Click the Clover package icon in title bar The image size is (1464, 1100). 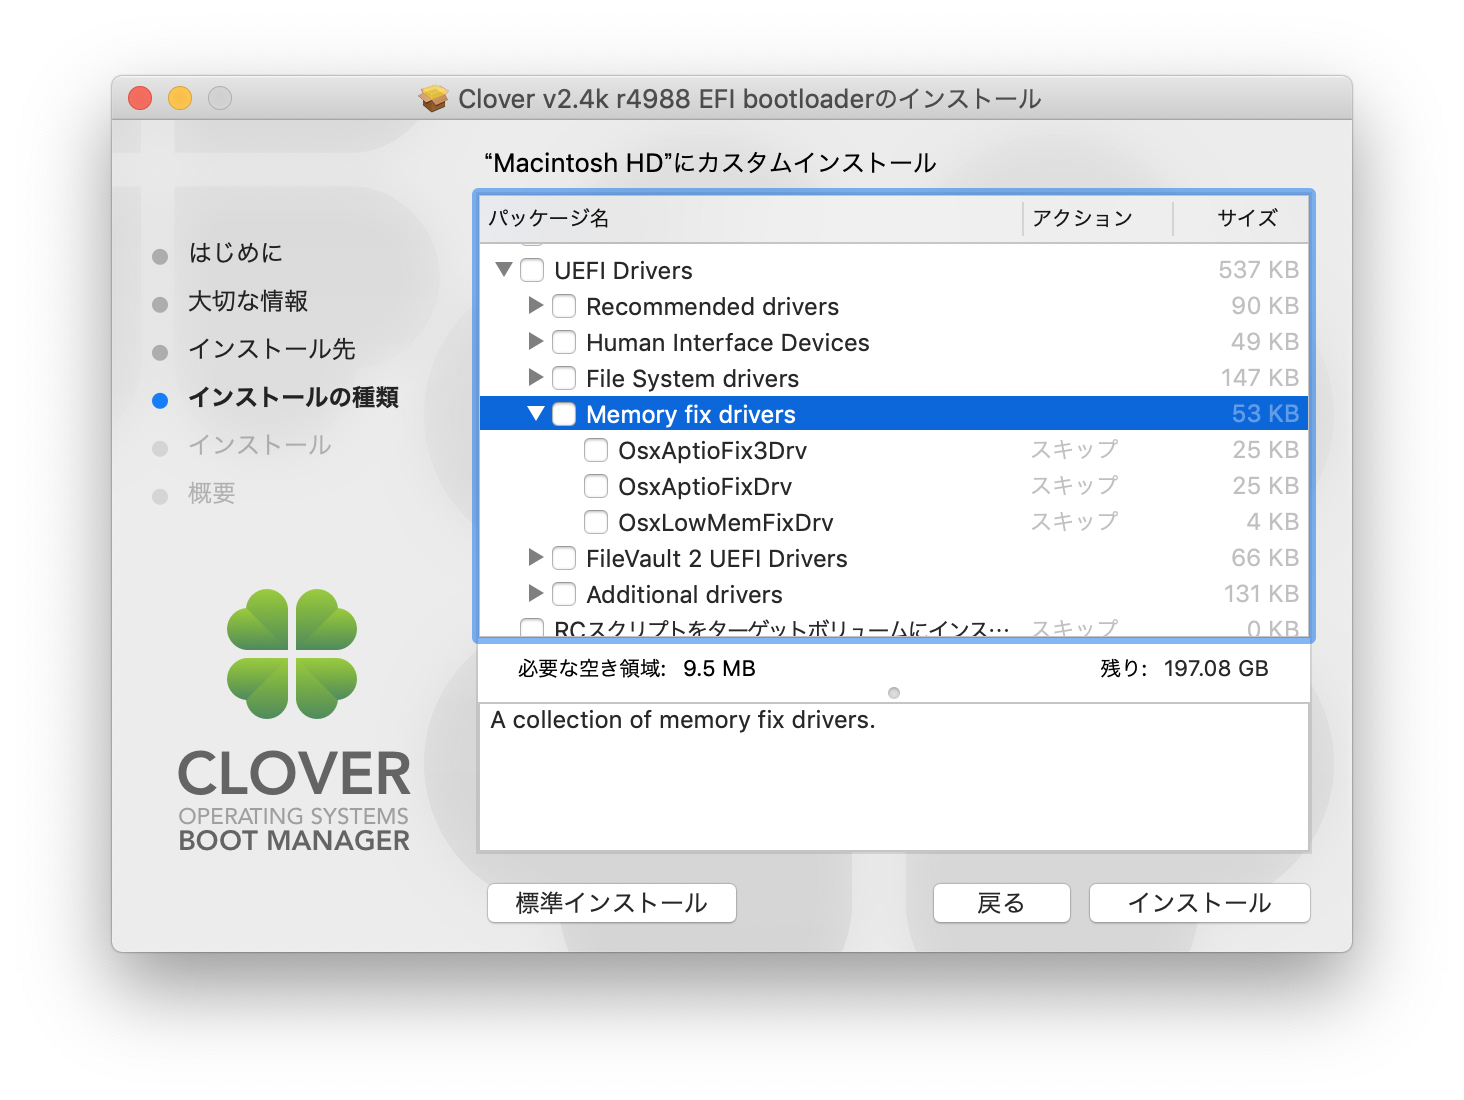pos(434,98)
